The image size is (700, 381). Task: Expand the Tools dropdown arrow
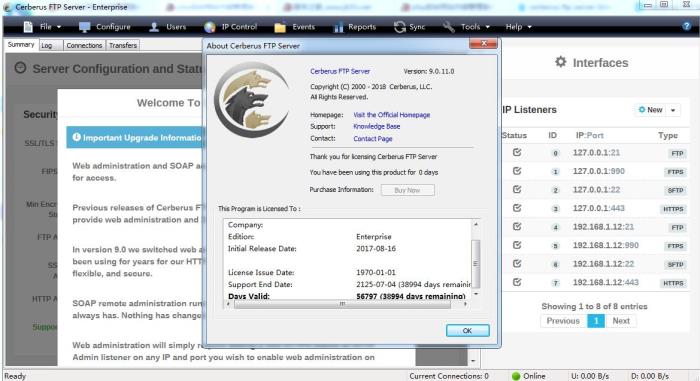coord(487,27)
